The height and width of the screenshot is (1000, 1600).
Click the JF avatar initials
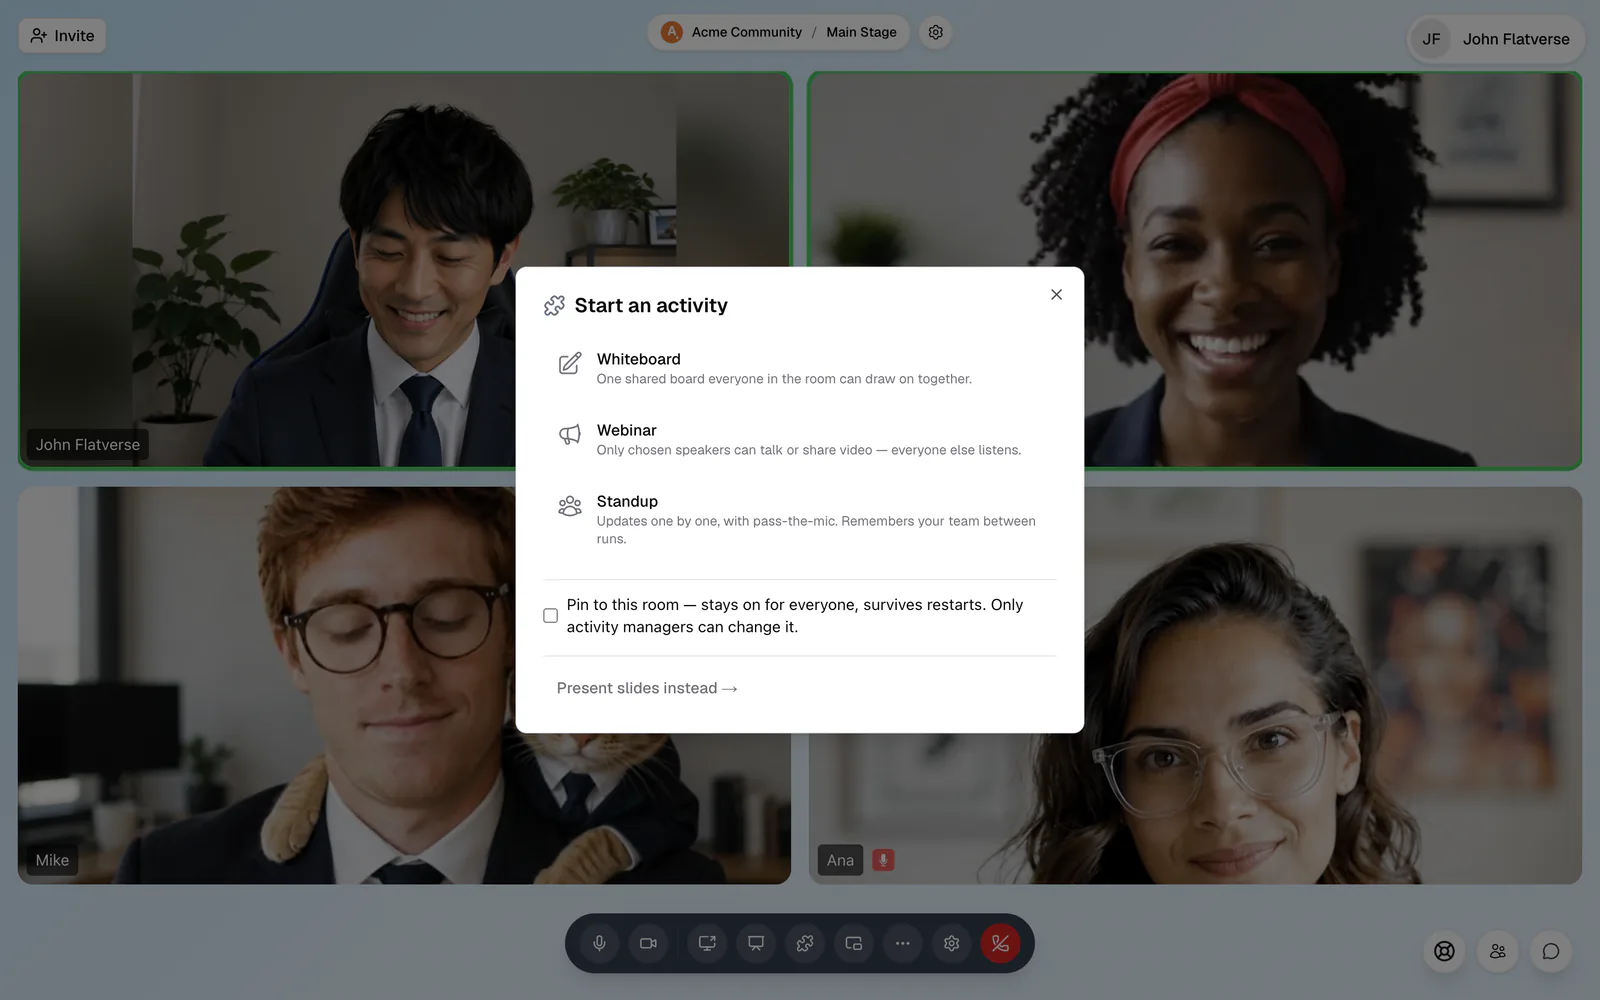click(x=1431, y=39)
